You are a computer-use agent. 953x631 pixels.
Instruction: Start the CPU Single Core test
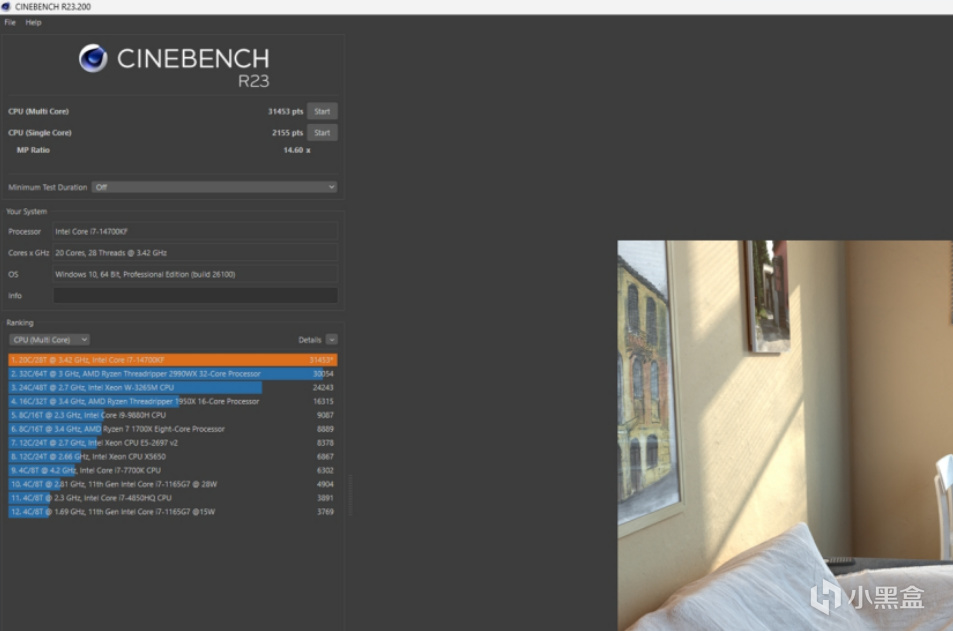click(x=322, y=133)
